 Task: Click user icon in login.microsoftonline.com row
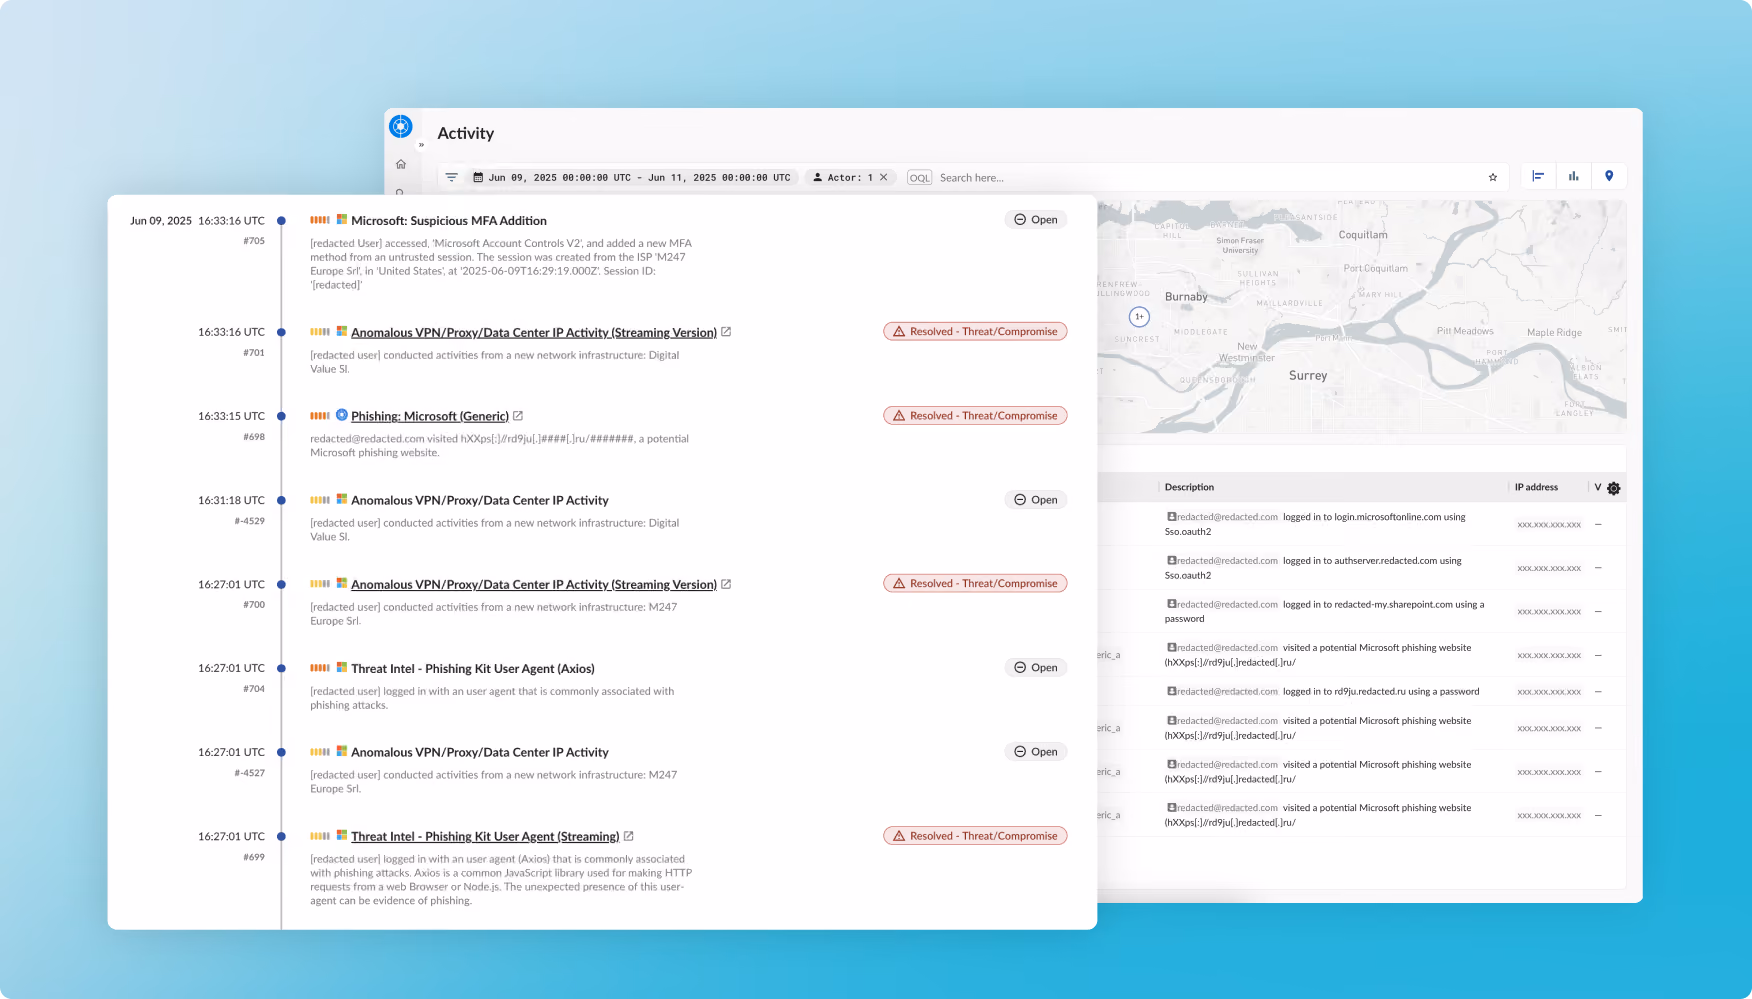pyautogui.click(x=1171, y=517)
